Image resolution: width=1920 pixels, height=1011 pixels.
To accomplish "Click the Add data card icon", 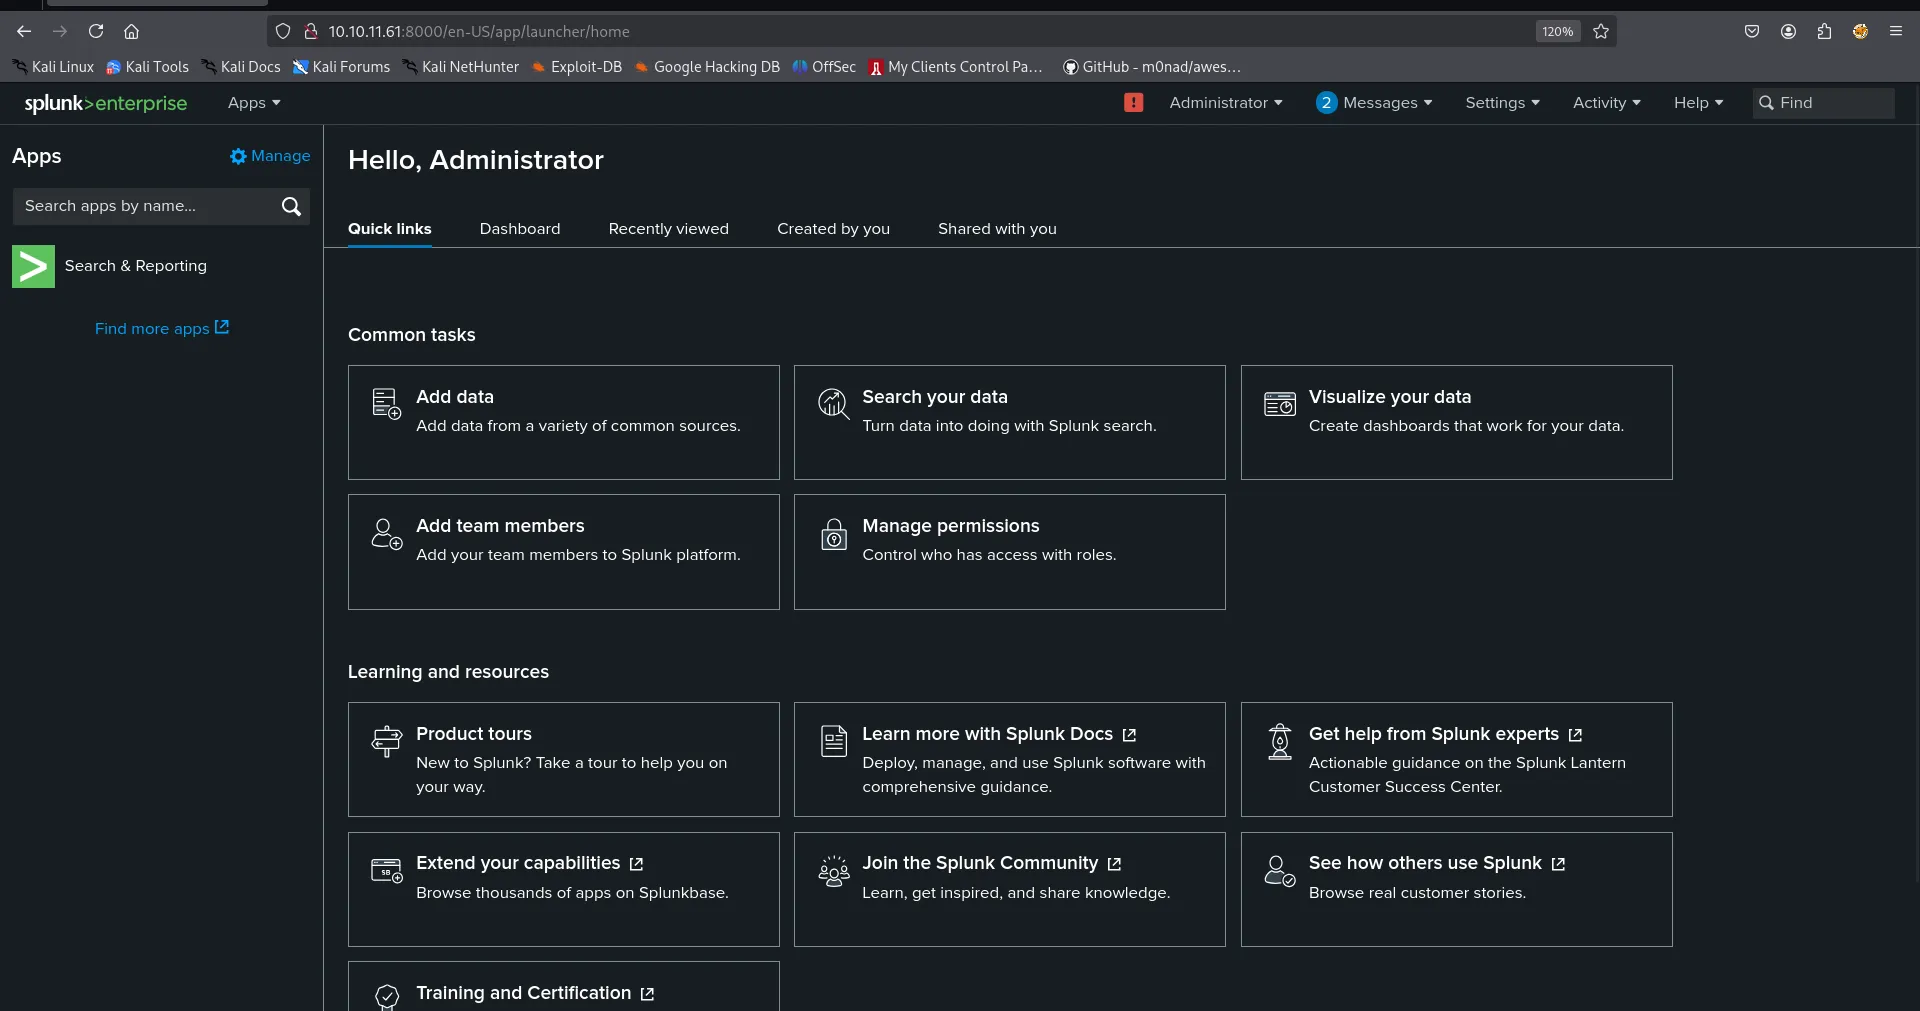I will click(x=386, y=404).
